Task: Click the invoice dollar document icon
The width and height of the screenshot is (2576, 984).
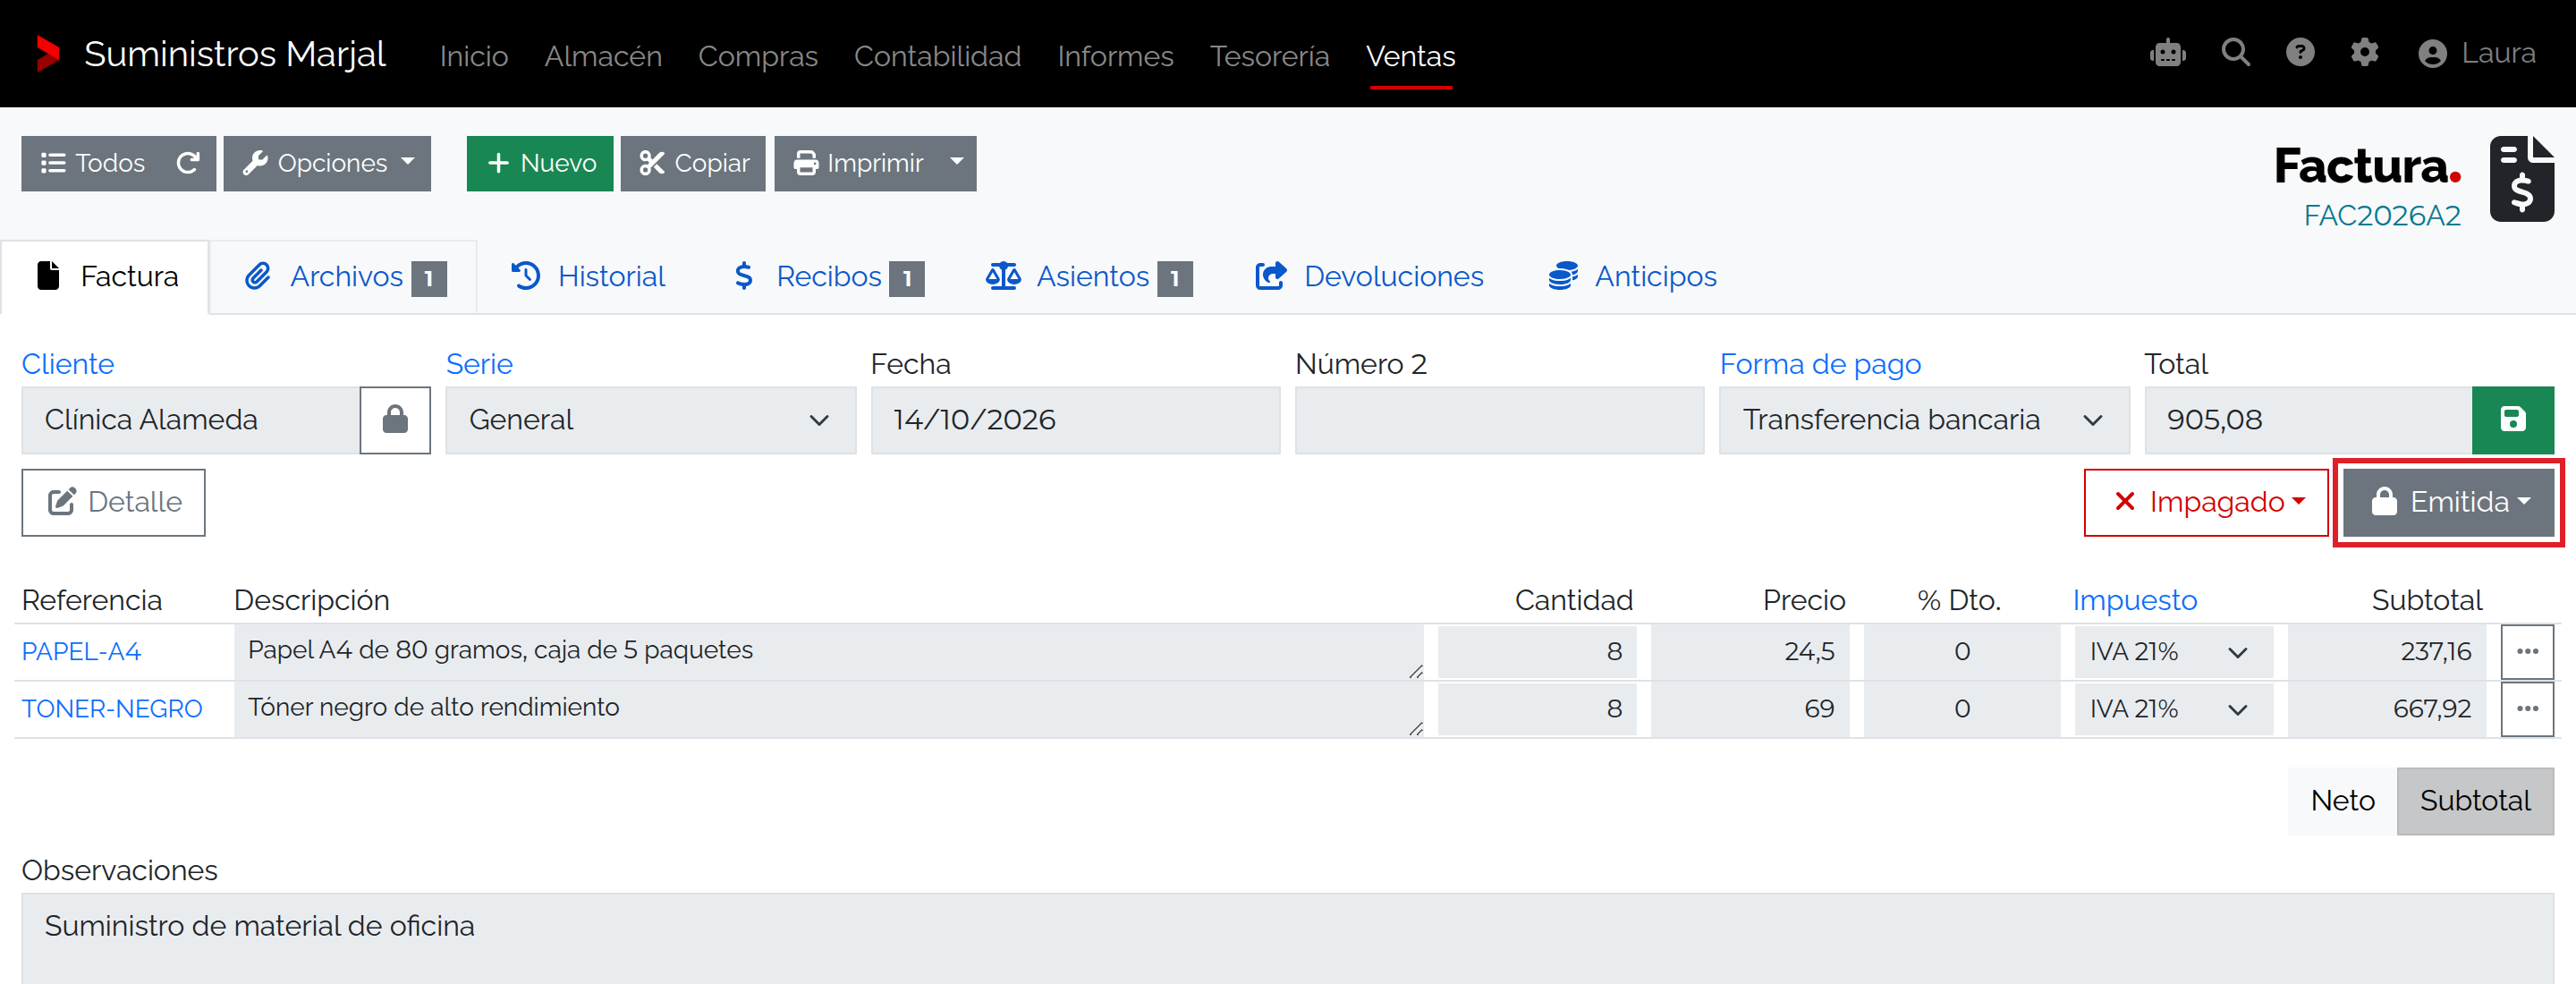Action: (x=2521, y=179)
